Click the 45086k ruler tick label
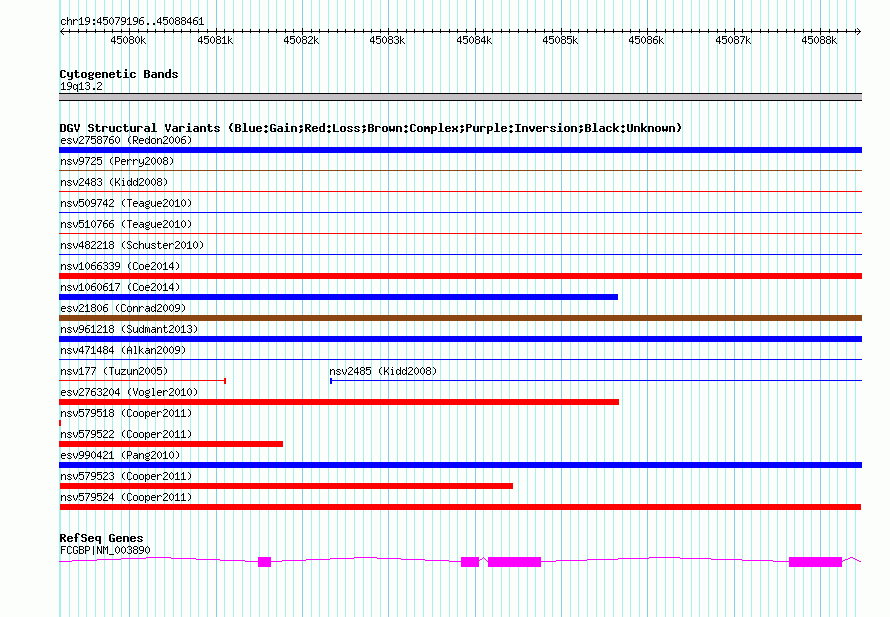Image resolution: width=890 pixels, height=617 pixels. (x=646, y=40)
